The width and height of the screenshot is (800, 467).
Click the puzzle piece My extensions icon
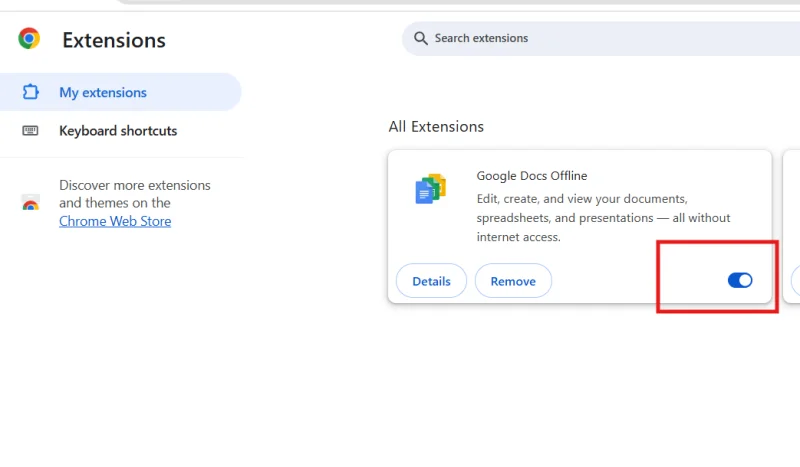30,92
